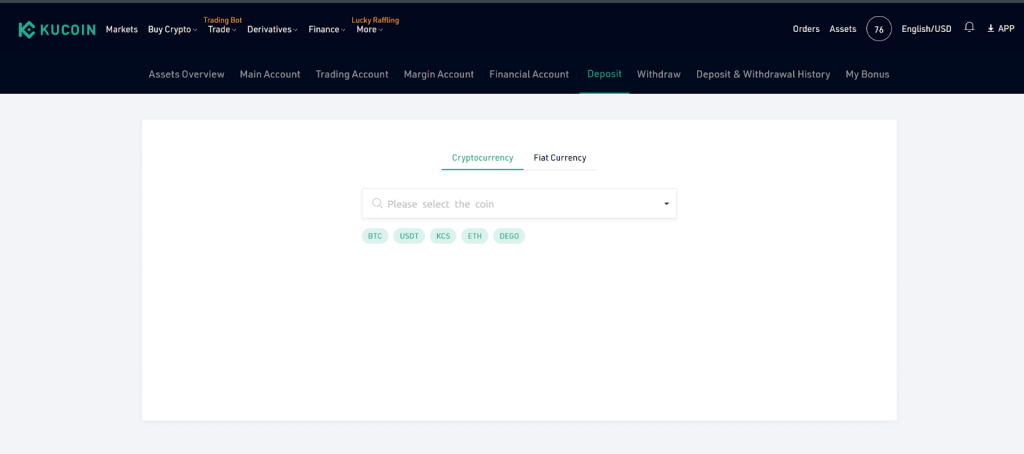Choose the DEGO quick-select chip

pyautogui.click(x=509, y=236)
